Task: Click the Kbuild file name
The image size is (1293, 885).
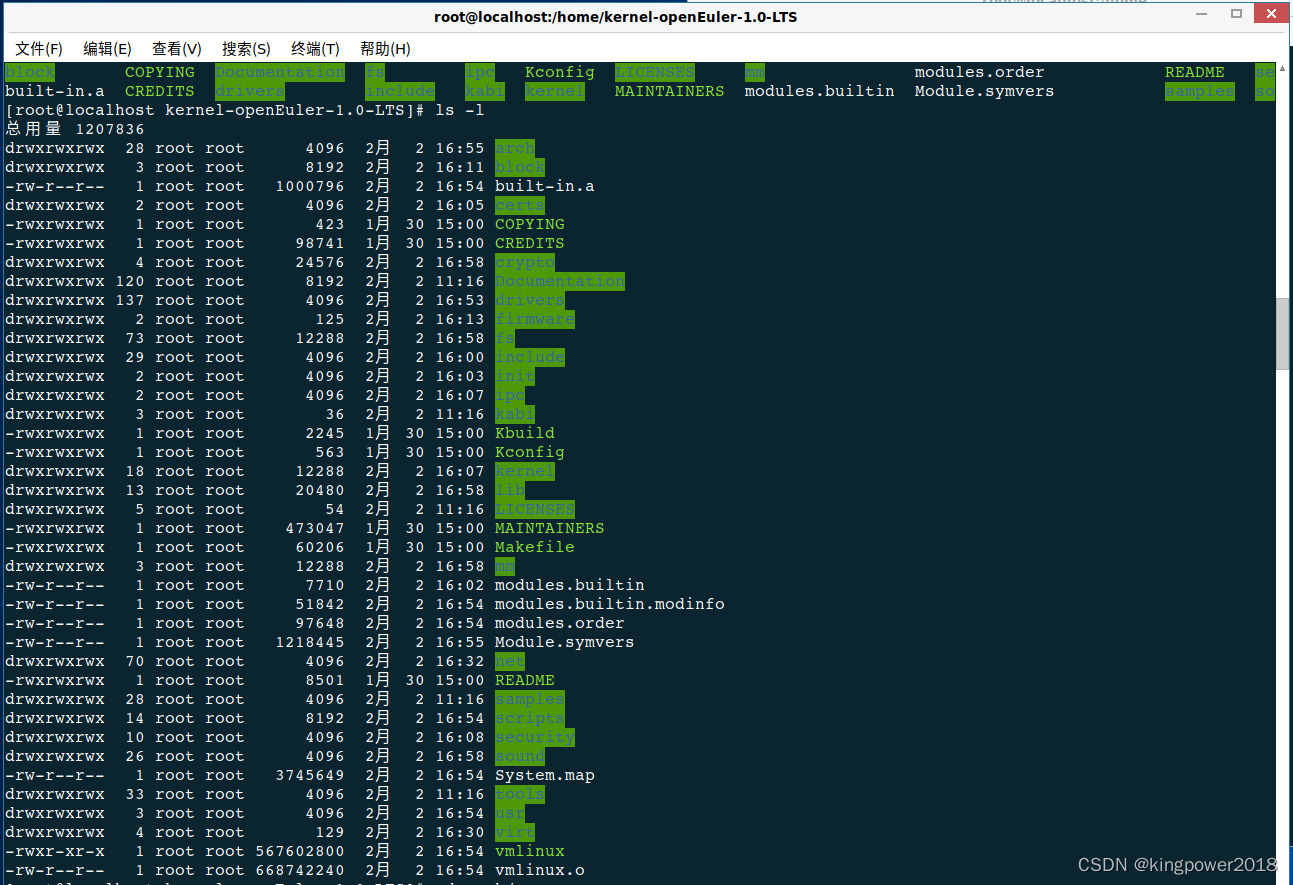Action: coord(524,433)
